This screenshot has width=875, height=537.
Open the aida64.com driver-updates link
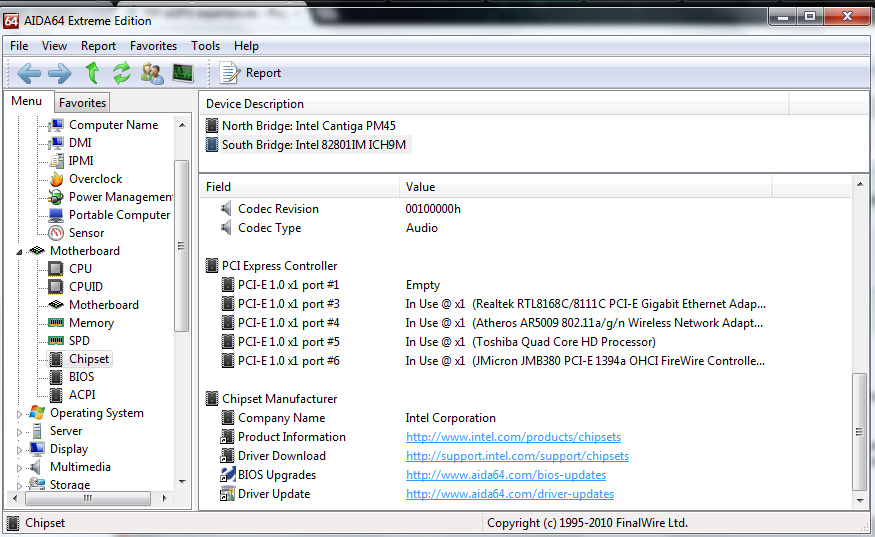(x=510, y=494)
